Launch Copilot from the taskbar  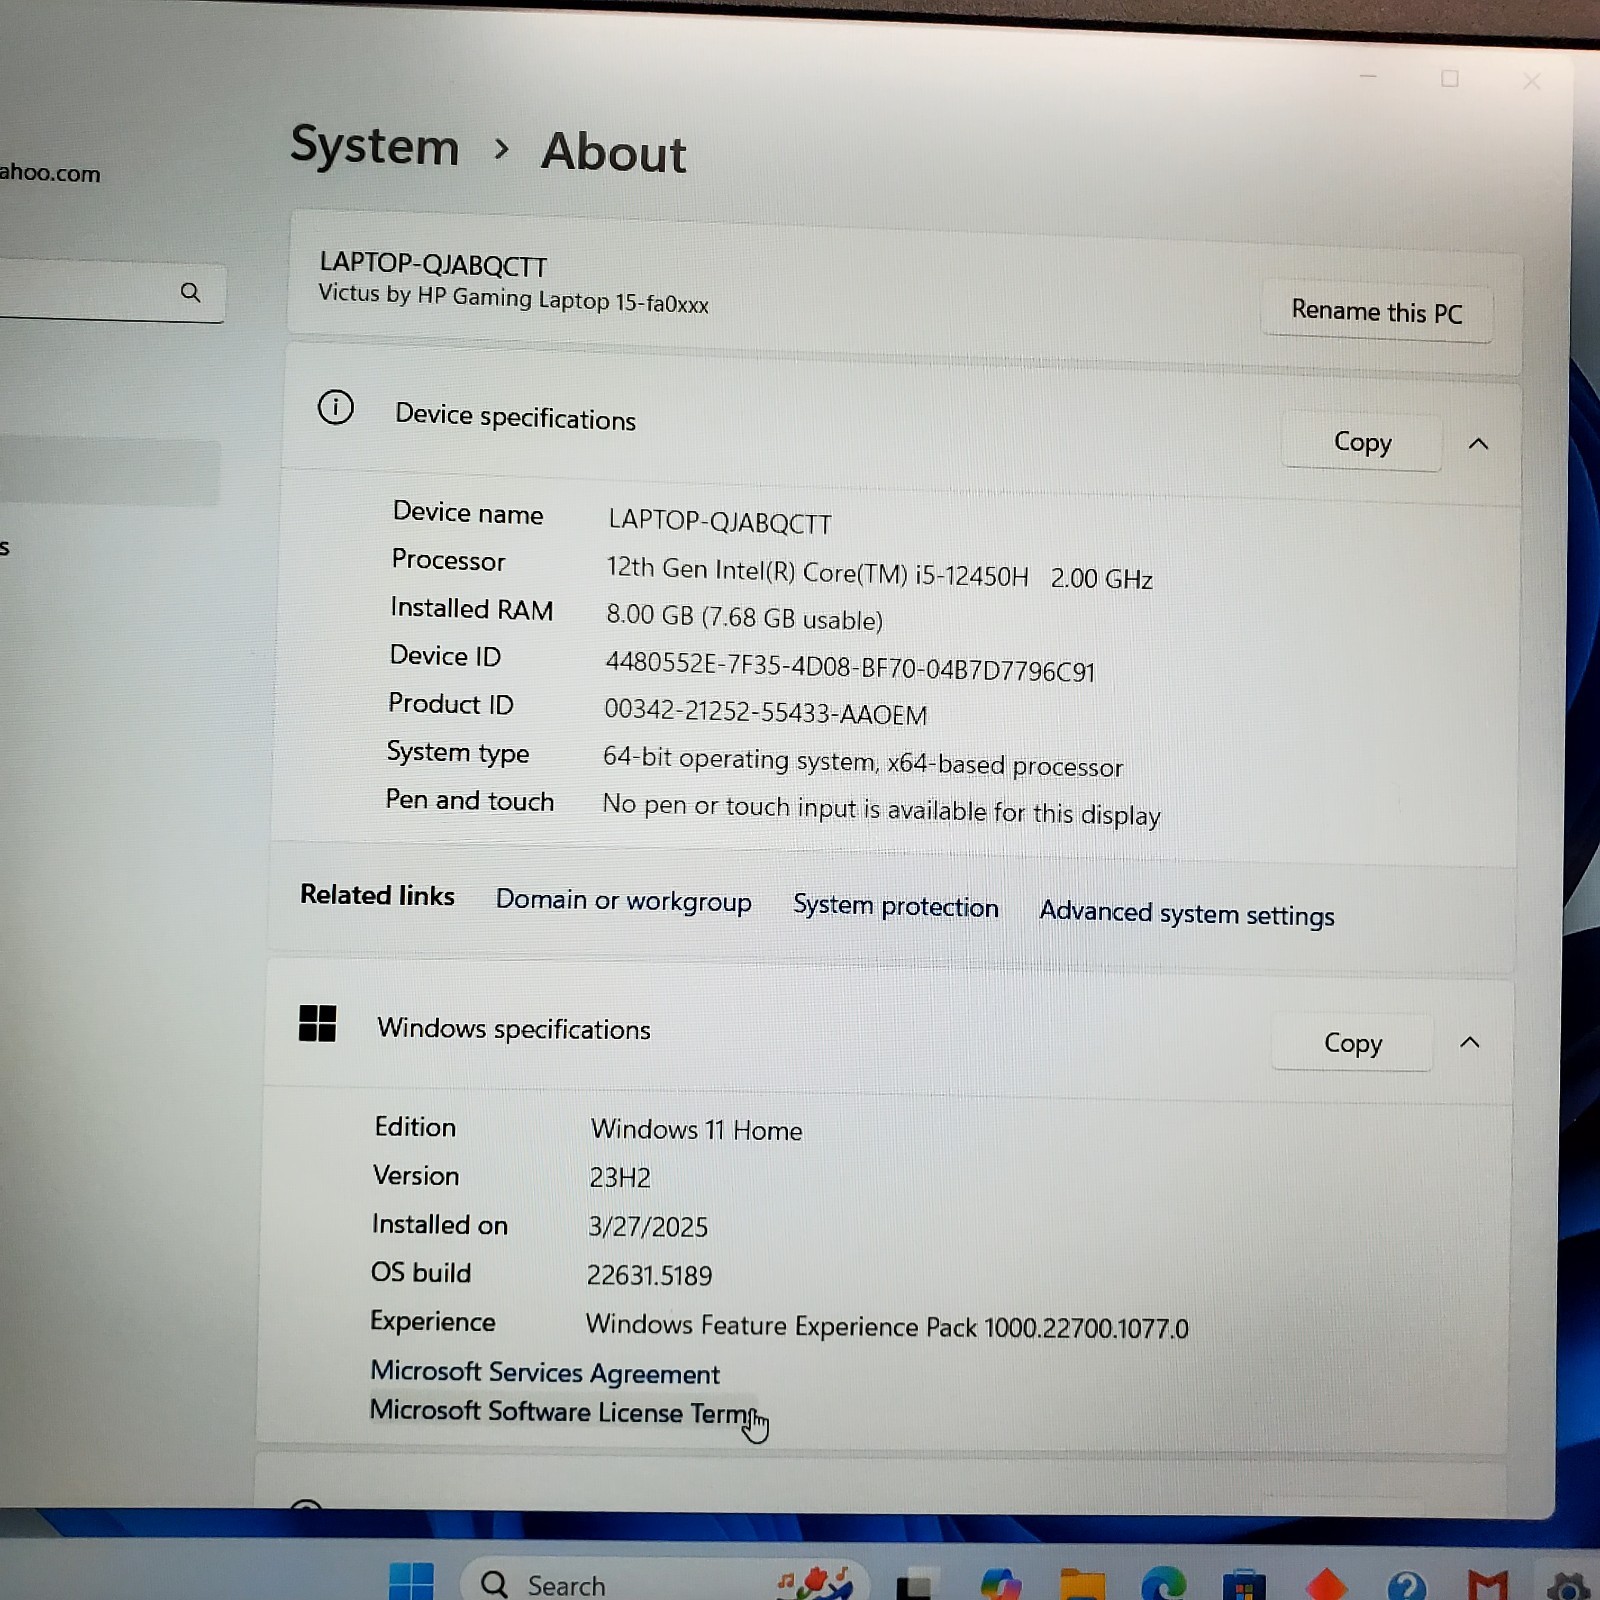tap(1001, 1584)
